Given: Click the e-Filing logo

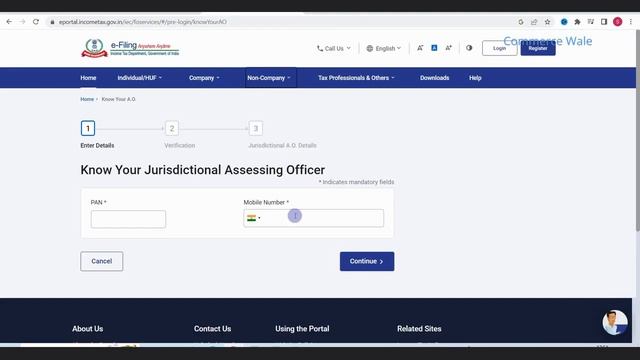Looking at the screenshot, I should pos(130,48).
